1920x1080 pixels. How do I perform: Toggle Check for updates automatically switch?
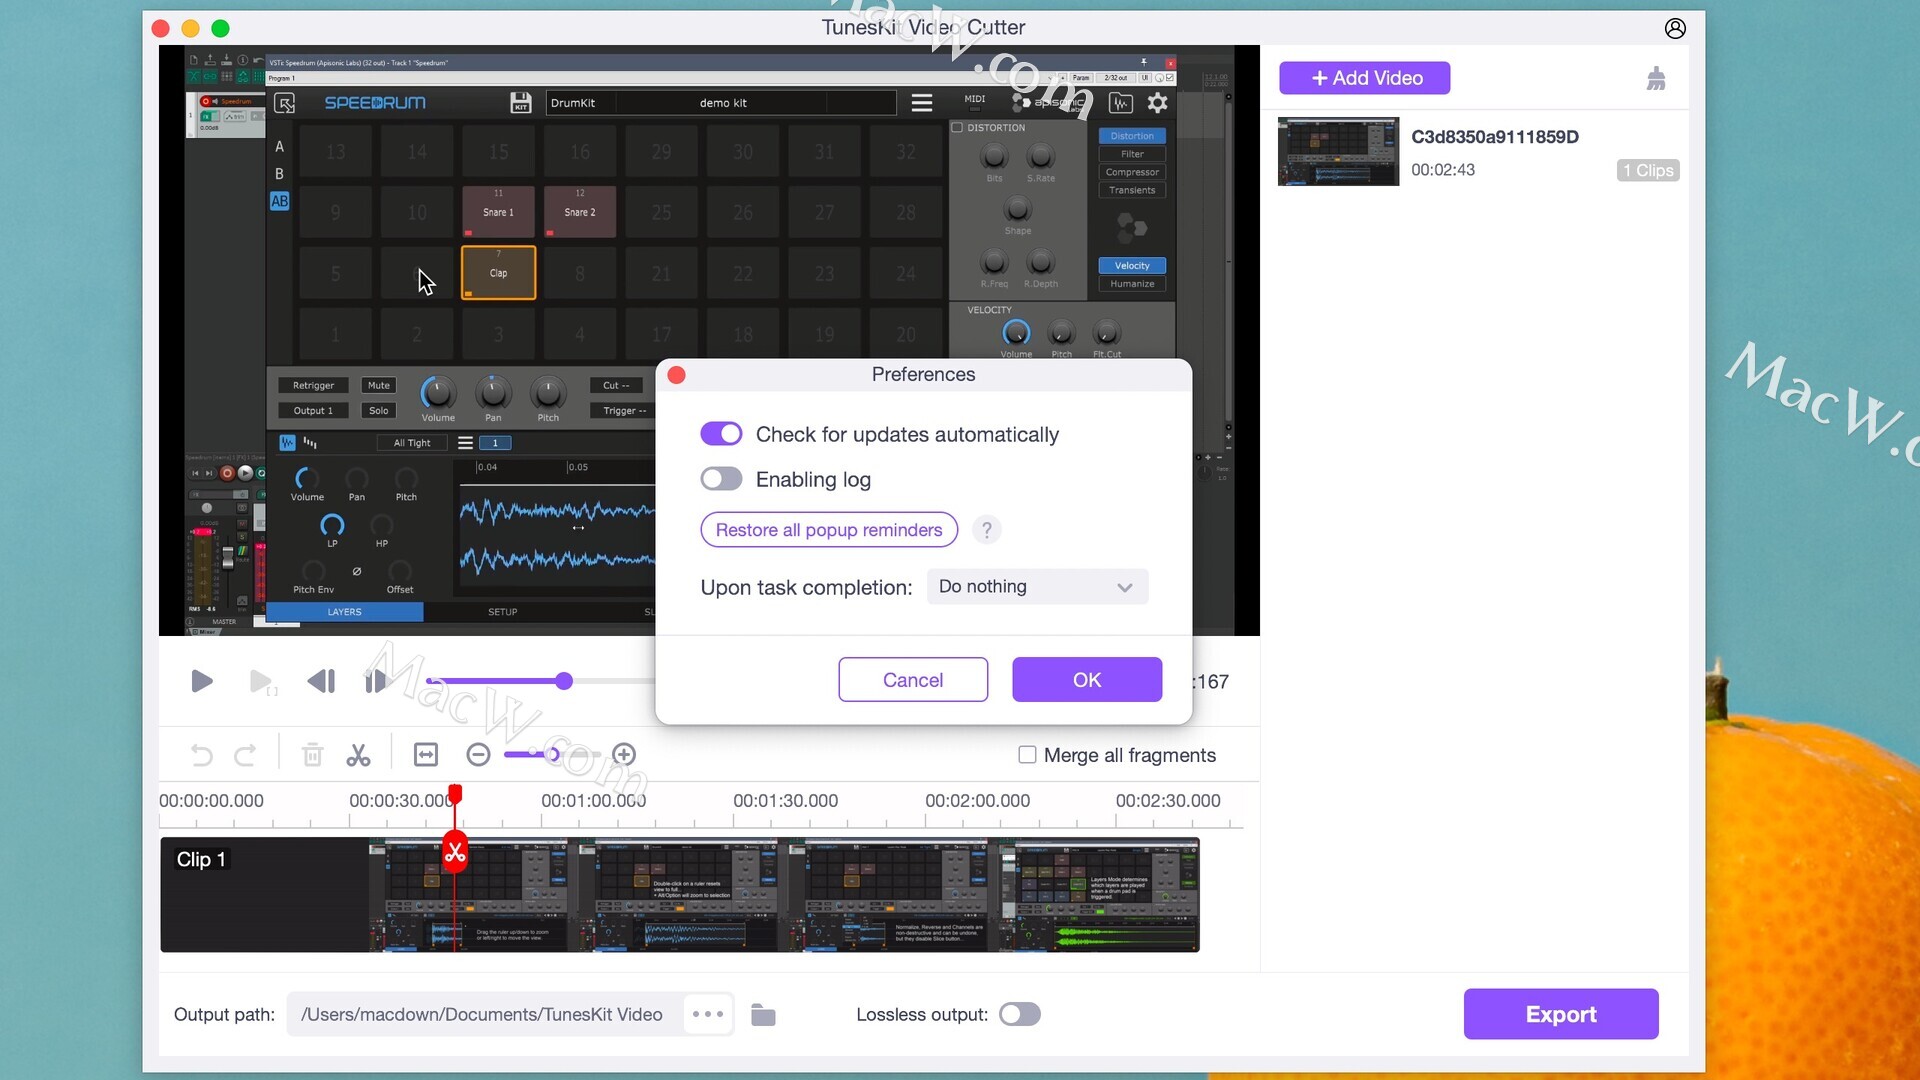pyautogui.click(x=721, y=434)
